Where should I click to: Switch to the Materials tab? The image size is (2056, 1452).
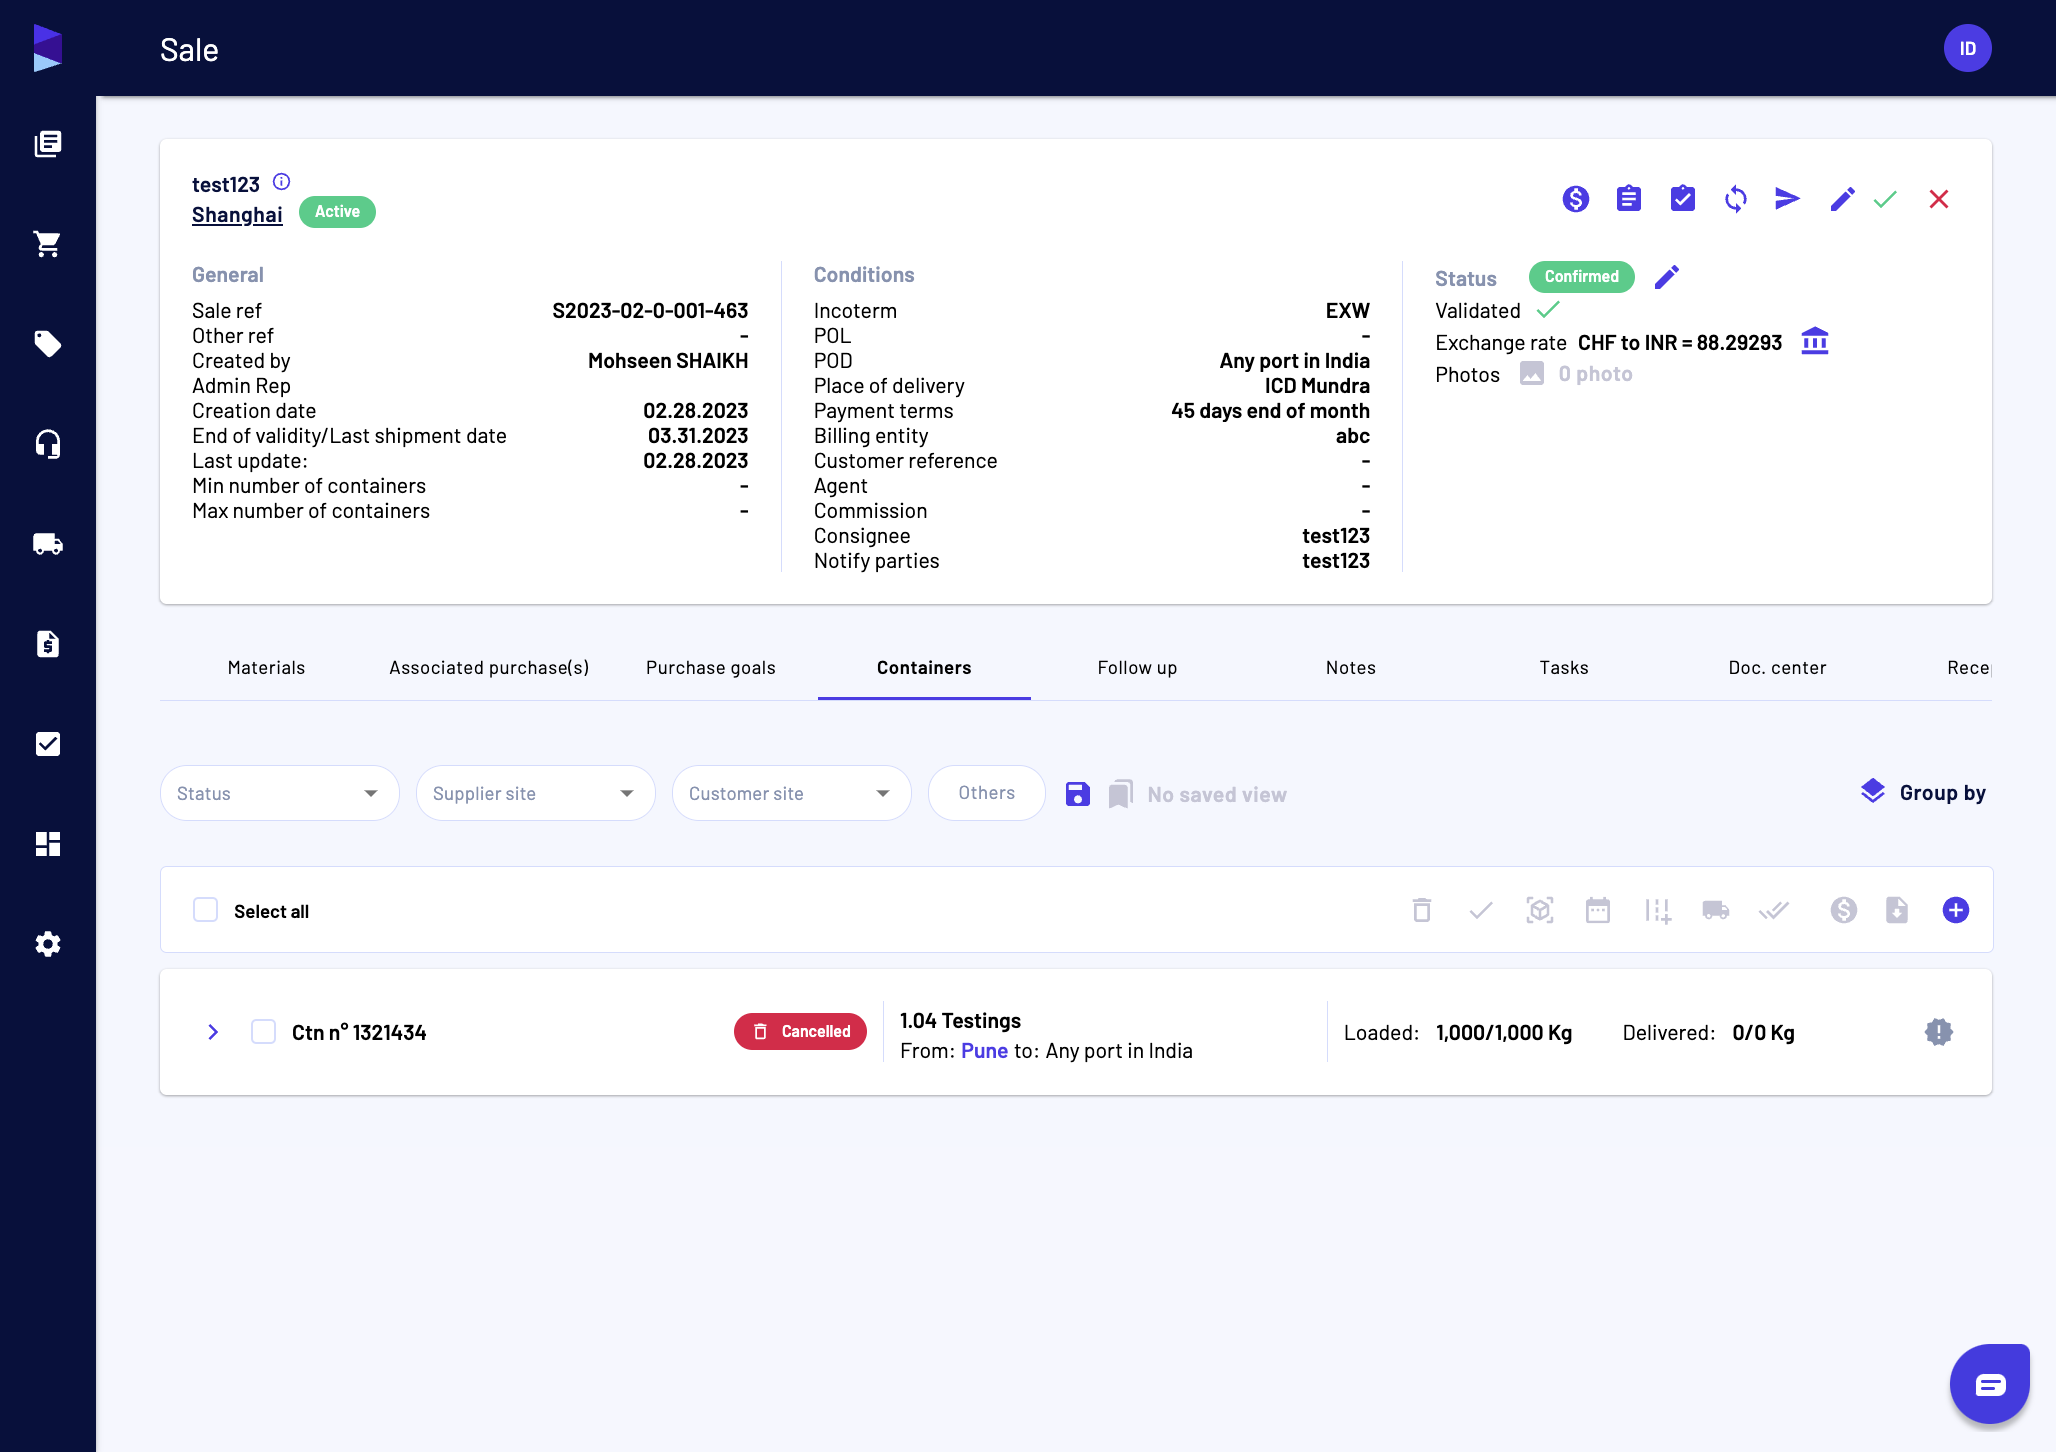(x=266, y=668)
